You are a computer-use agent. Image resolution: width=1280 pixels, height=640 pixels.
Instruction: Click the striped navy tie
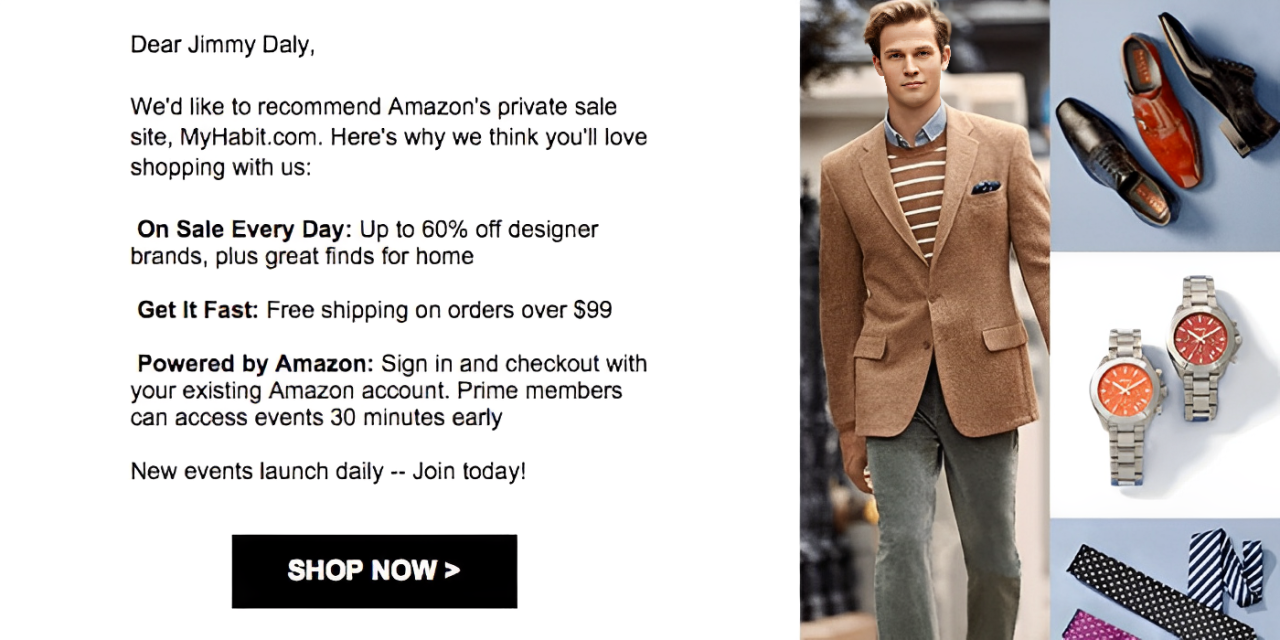coord(1225,567)
